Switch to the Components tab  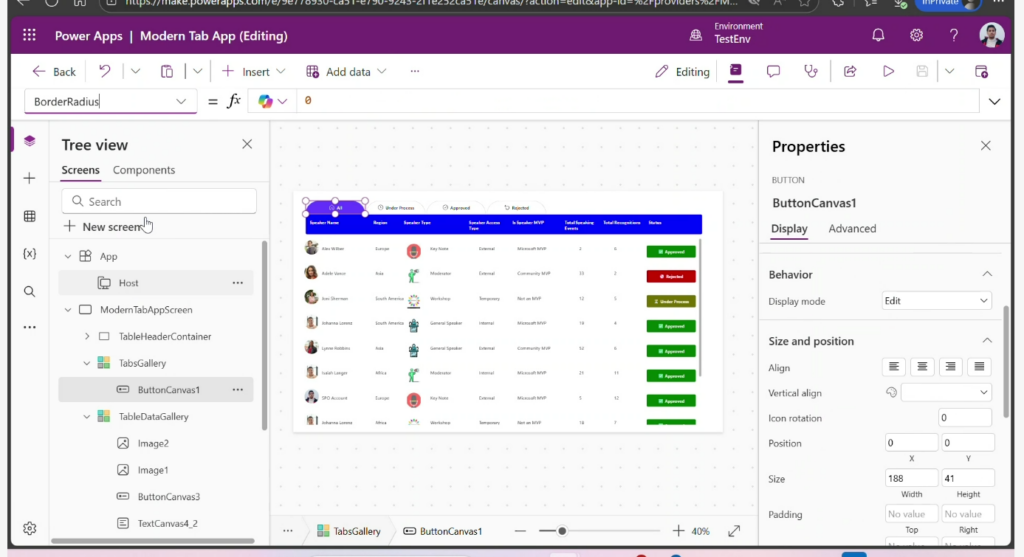point(144,170)
